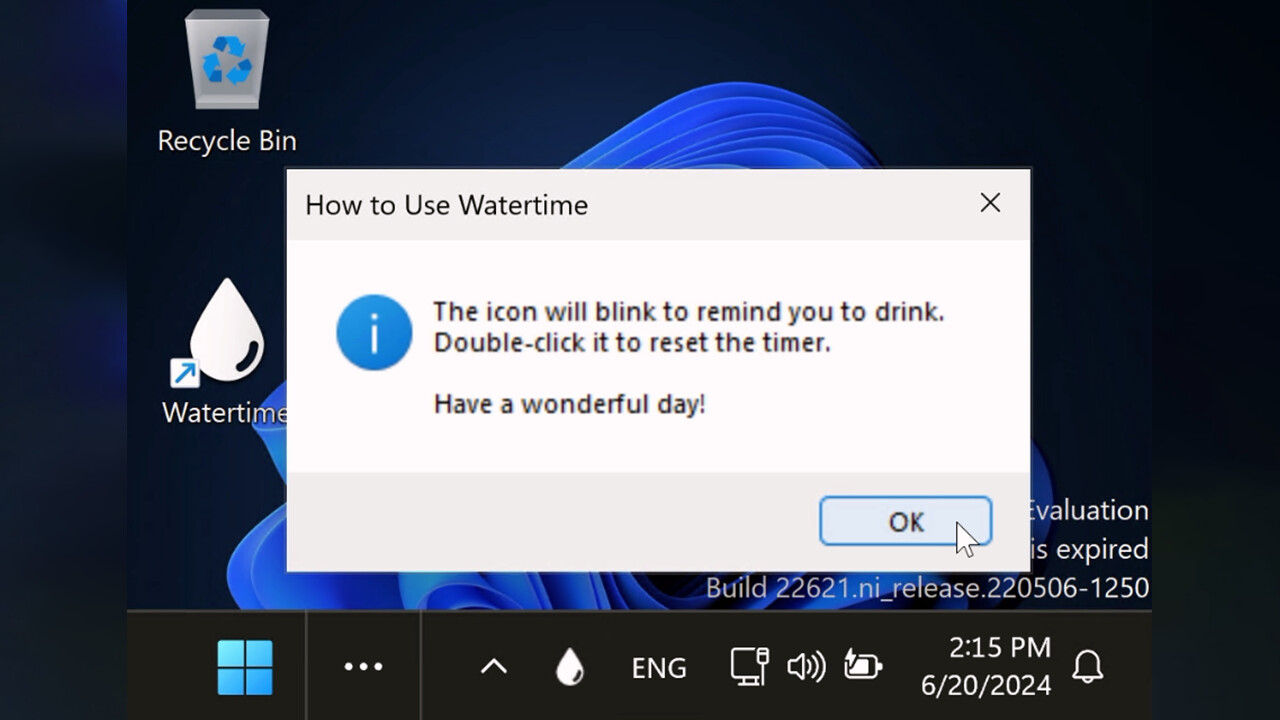Click the Build 22621 watermark text

pyautogui.click(x=927, y=589)
